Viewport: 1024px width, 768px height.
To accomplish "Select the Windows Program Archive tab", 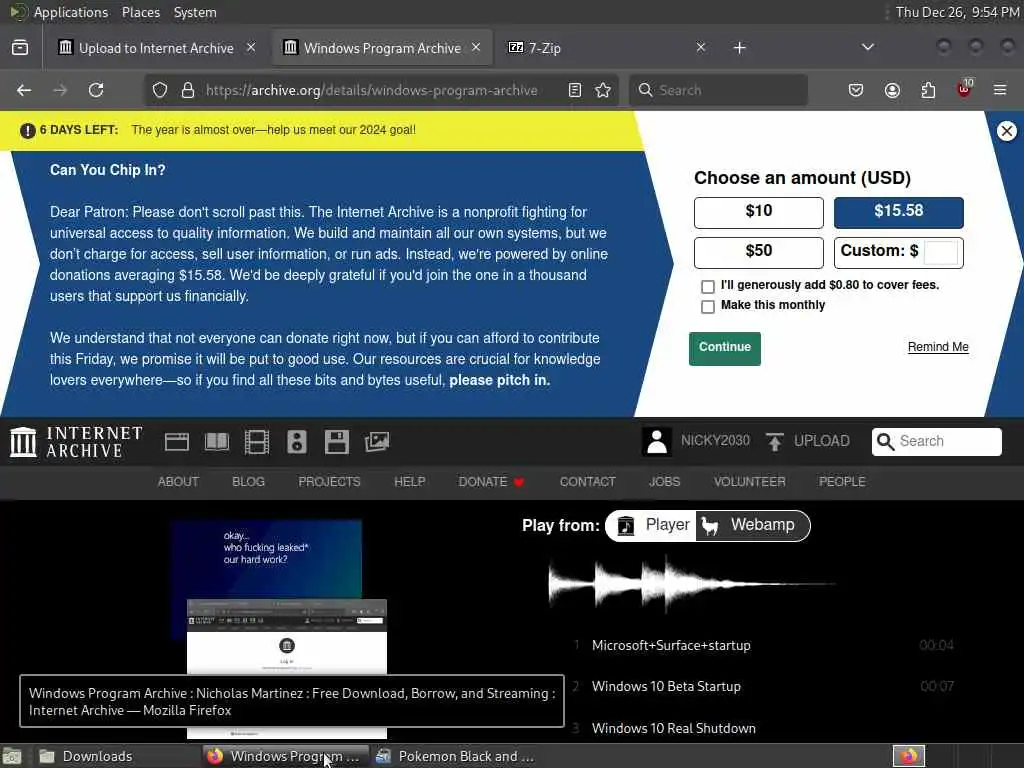I will (382, 48).
